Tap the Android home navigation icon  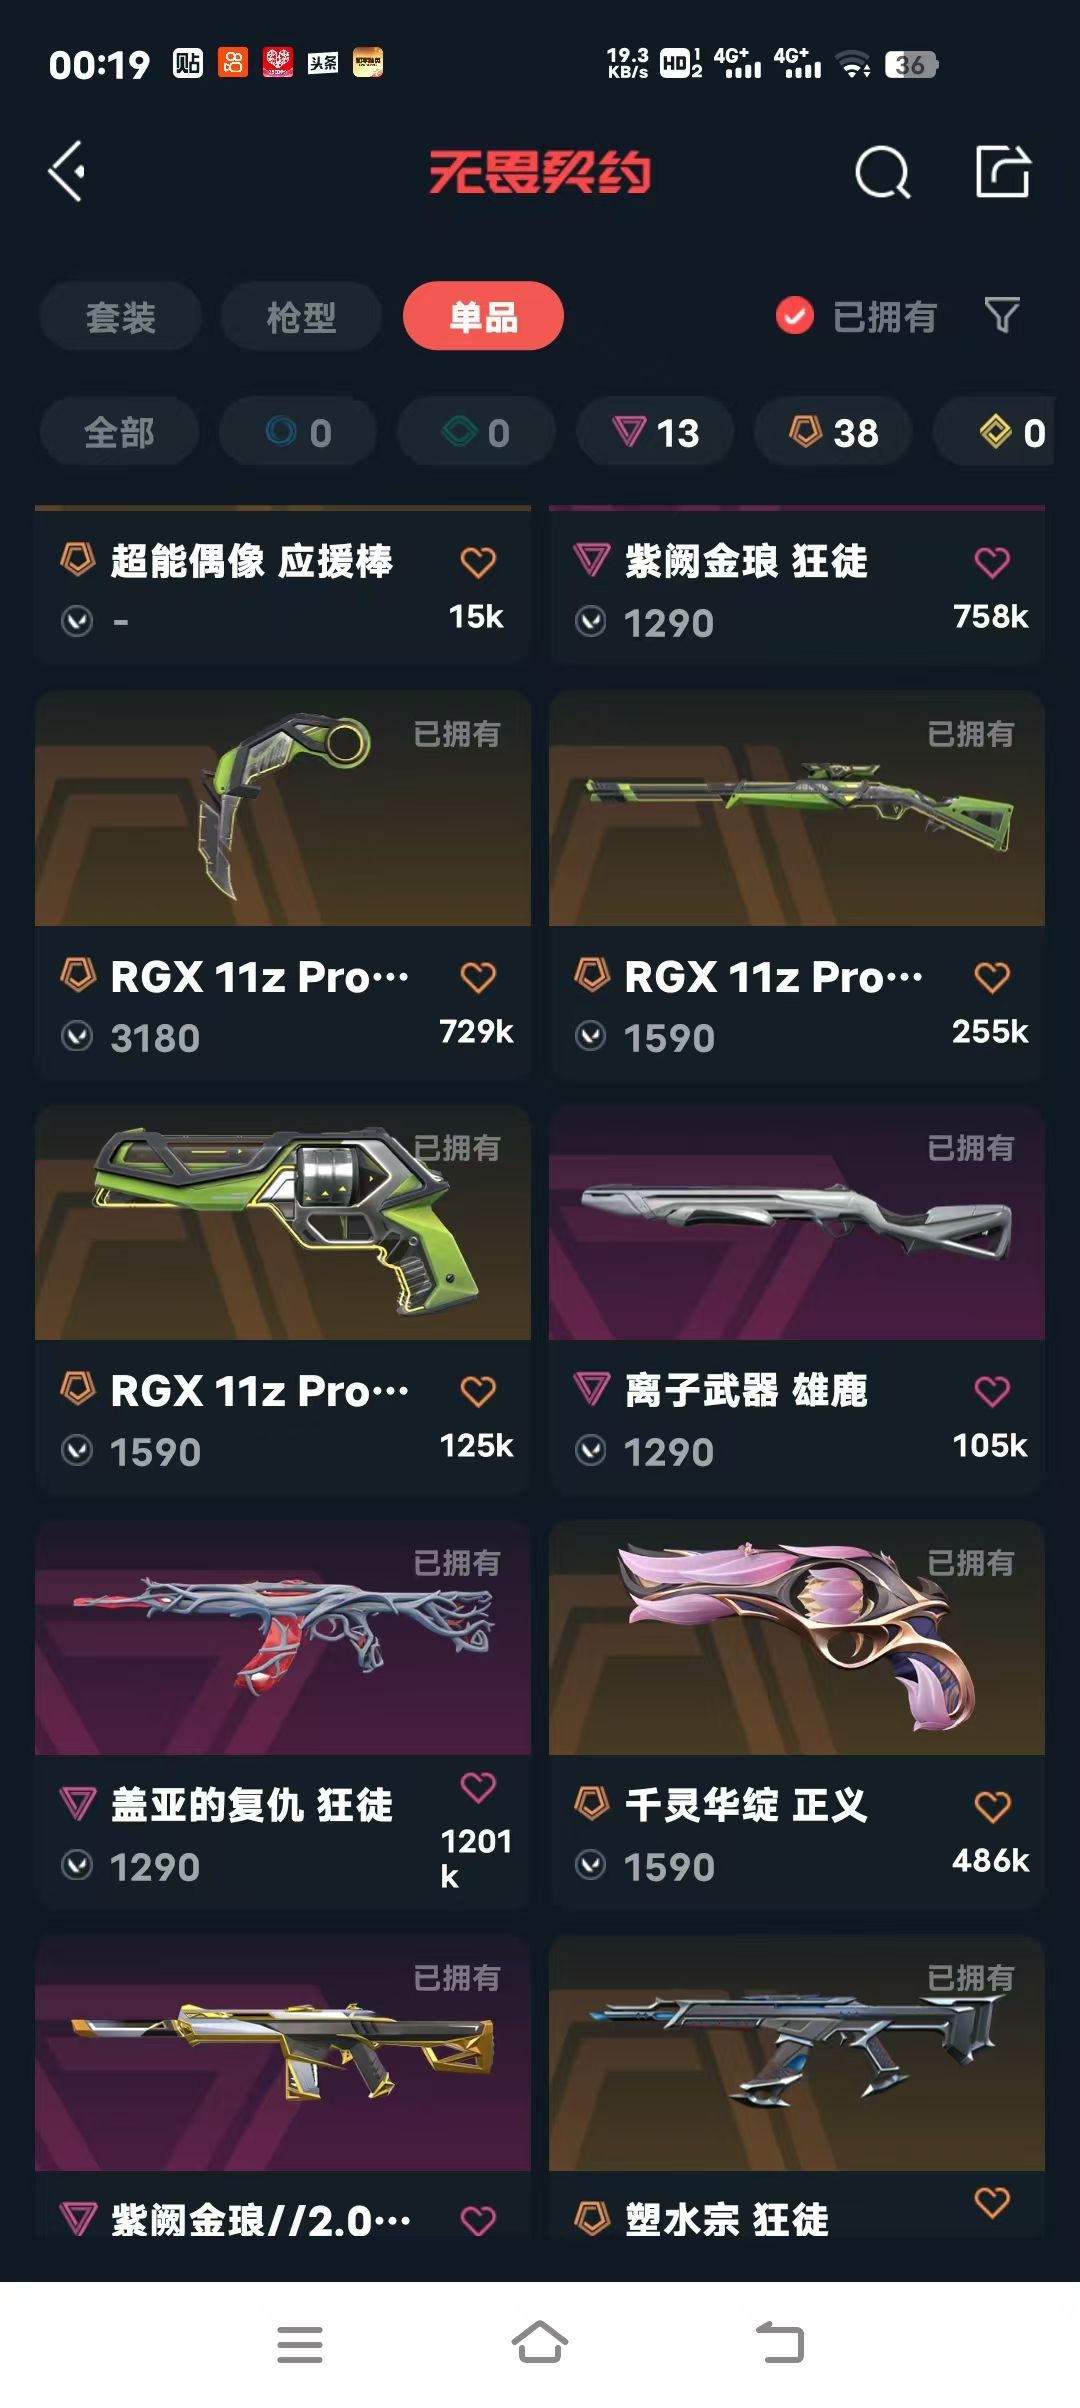[540, 2343]
